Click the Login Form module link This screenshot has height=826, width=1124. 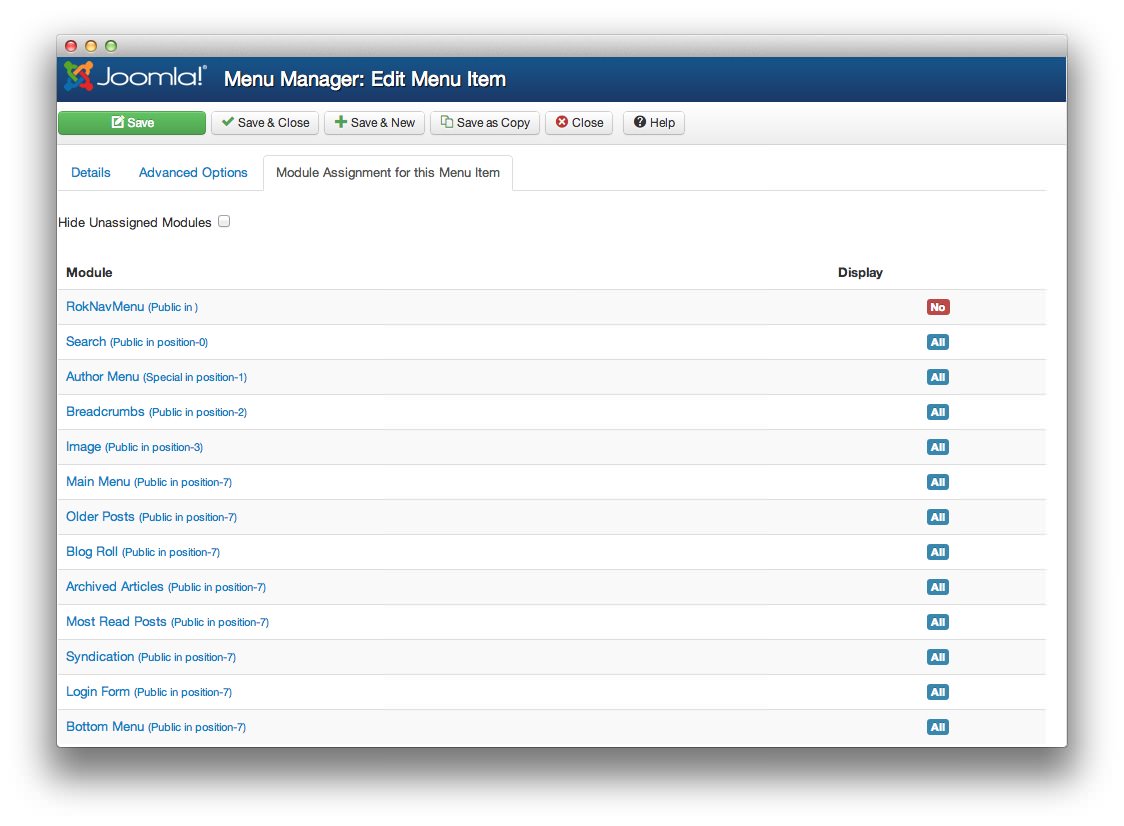coord(97,691)
